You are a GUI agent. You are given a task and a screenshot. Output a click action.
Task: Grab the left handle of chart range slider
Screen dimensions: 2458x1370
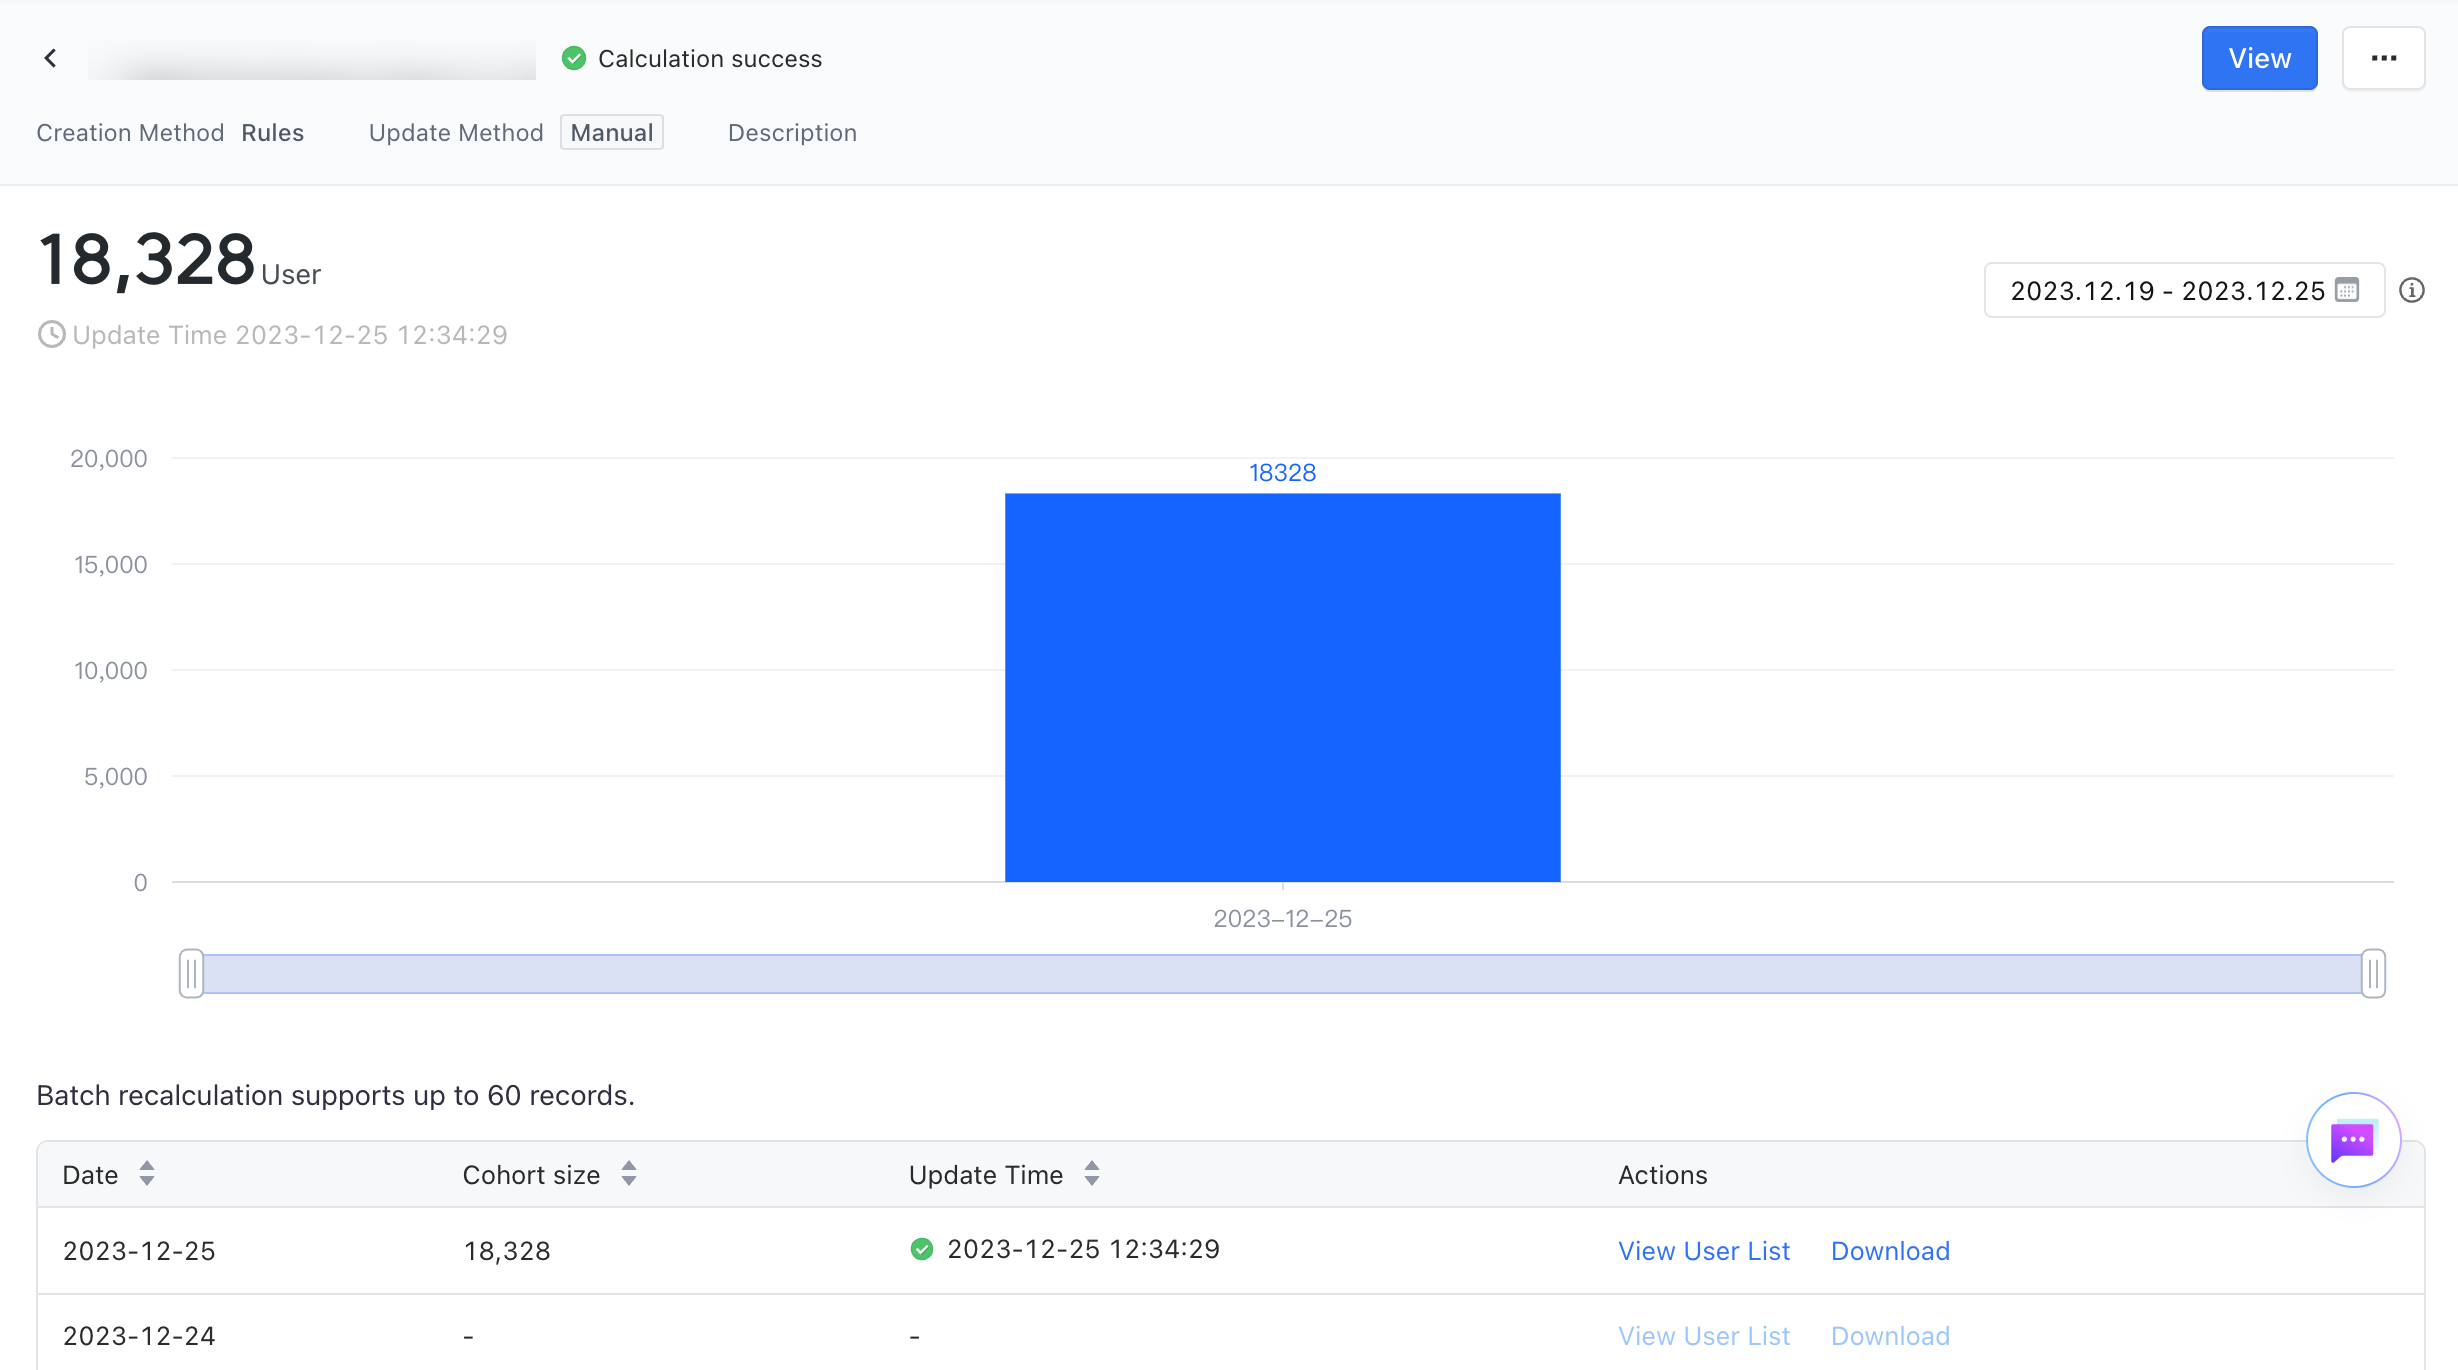tap(191, 973)
